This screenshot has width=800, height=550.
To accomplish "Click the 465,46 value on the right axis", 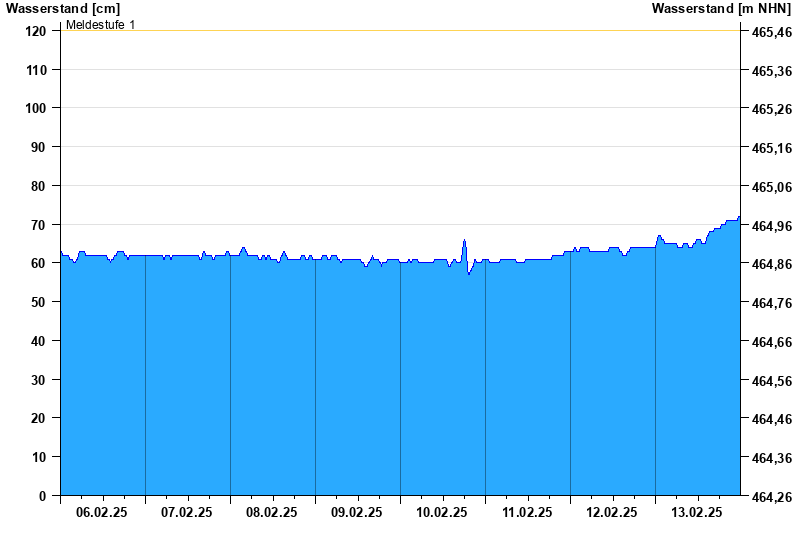I will (x=770, y=32).
